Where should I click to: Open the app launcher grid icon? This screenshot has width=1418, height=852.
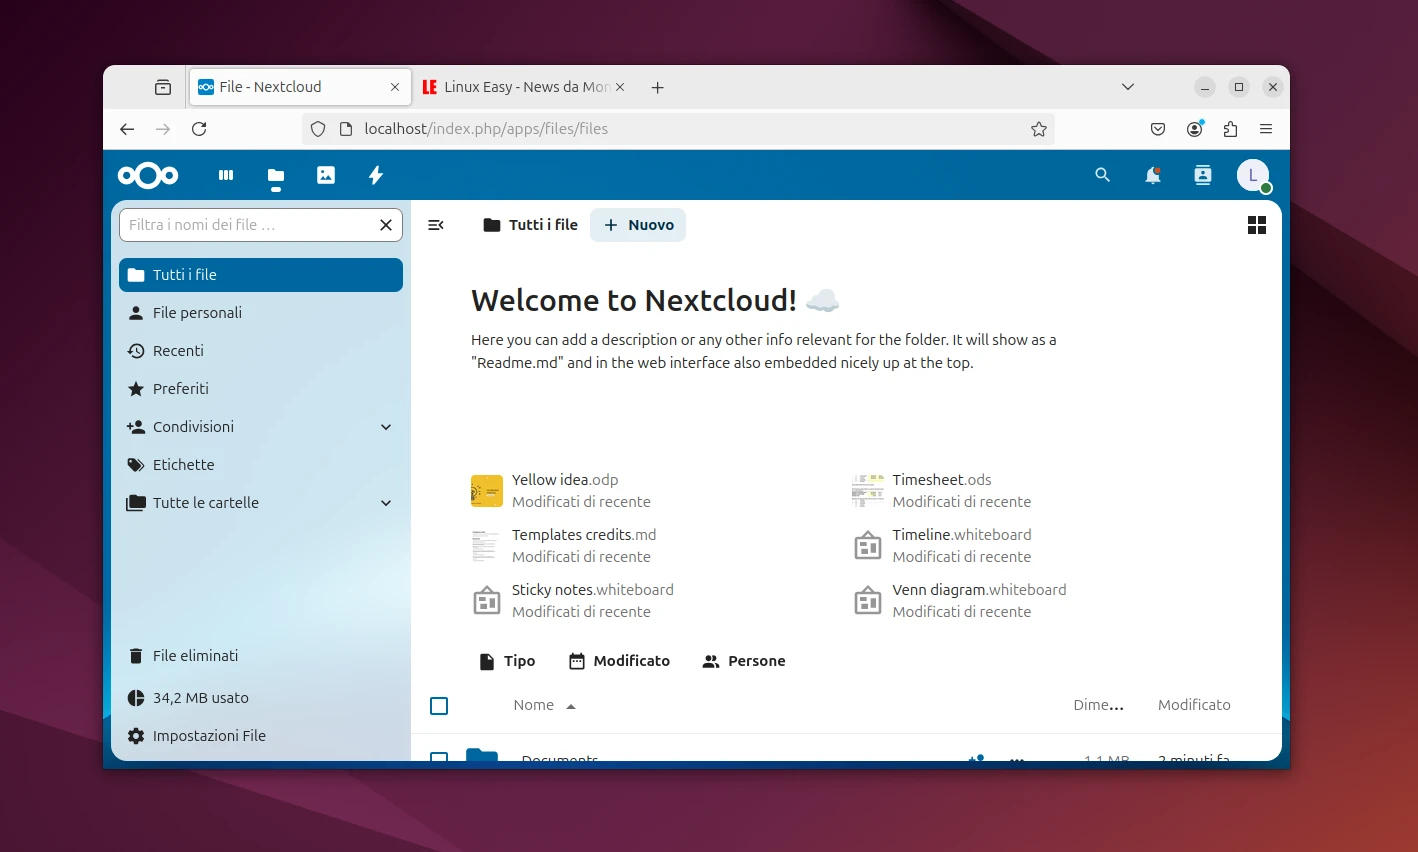click(226, 175)
